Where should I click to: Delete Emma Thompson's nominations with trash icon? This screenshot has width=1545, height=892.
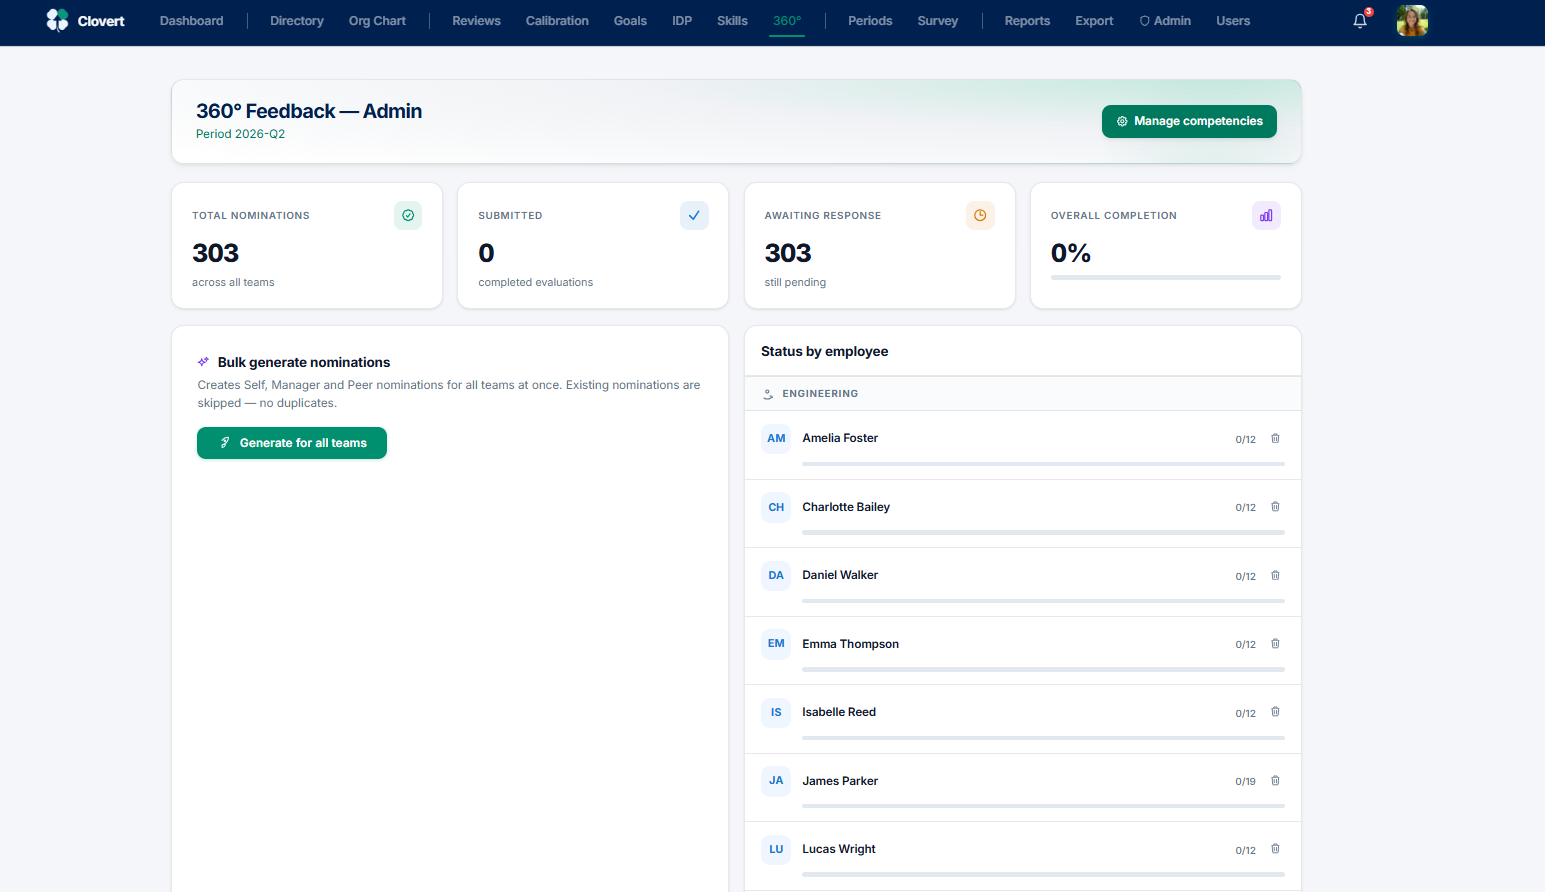click(x=1275, y=644)
